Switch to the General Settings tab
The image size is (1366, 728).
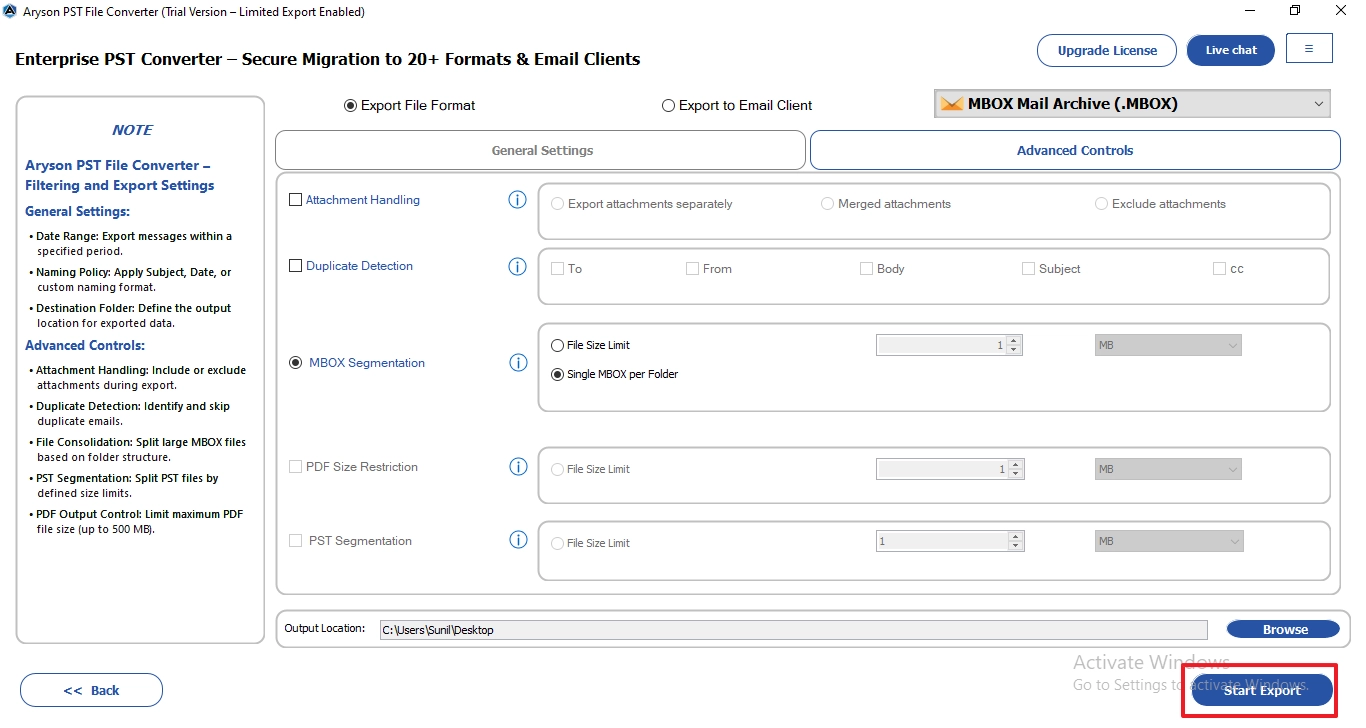[540, 150]
